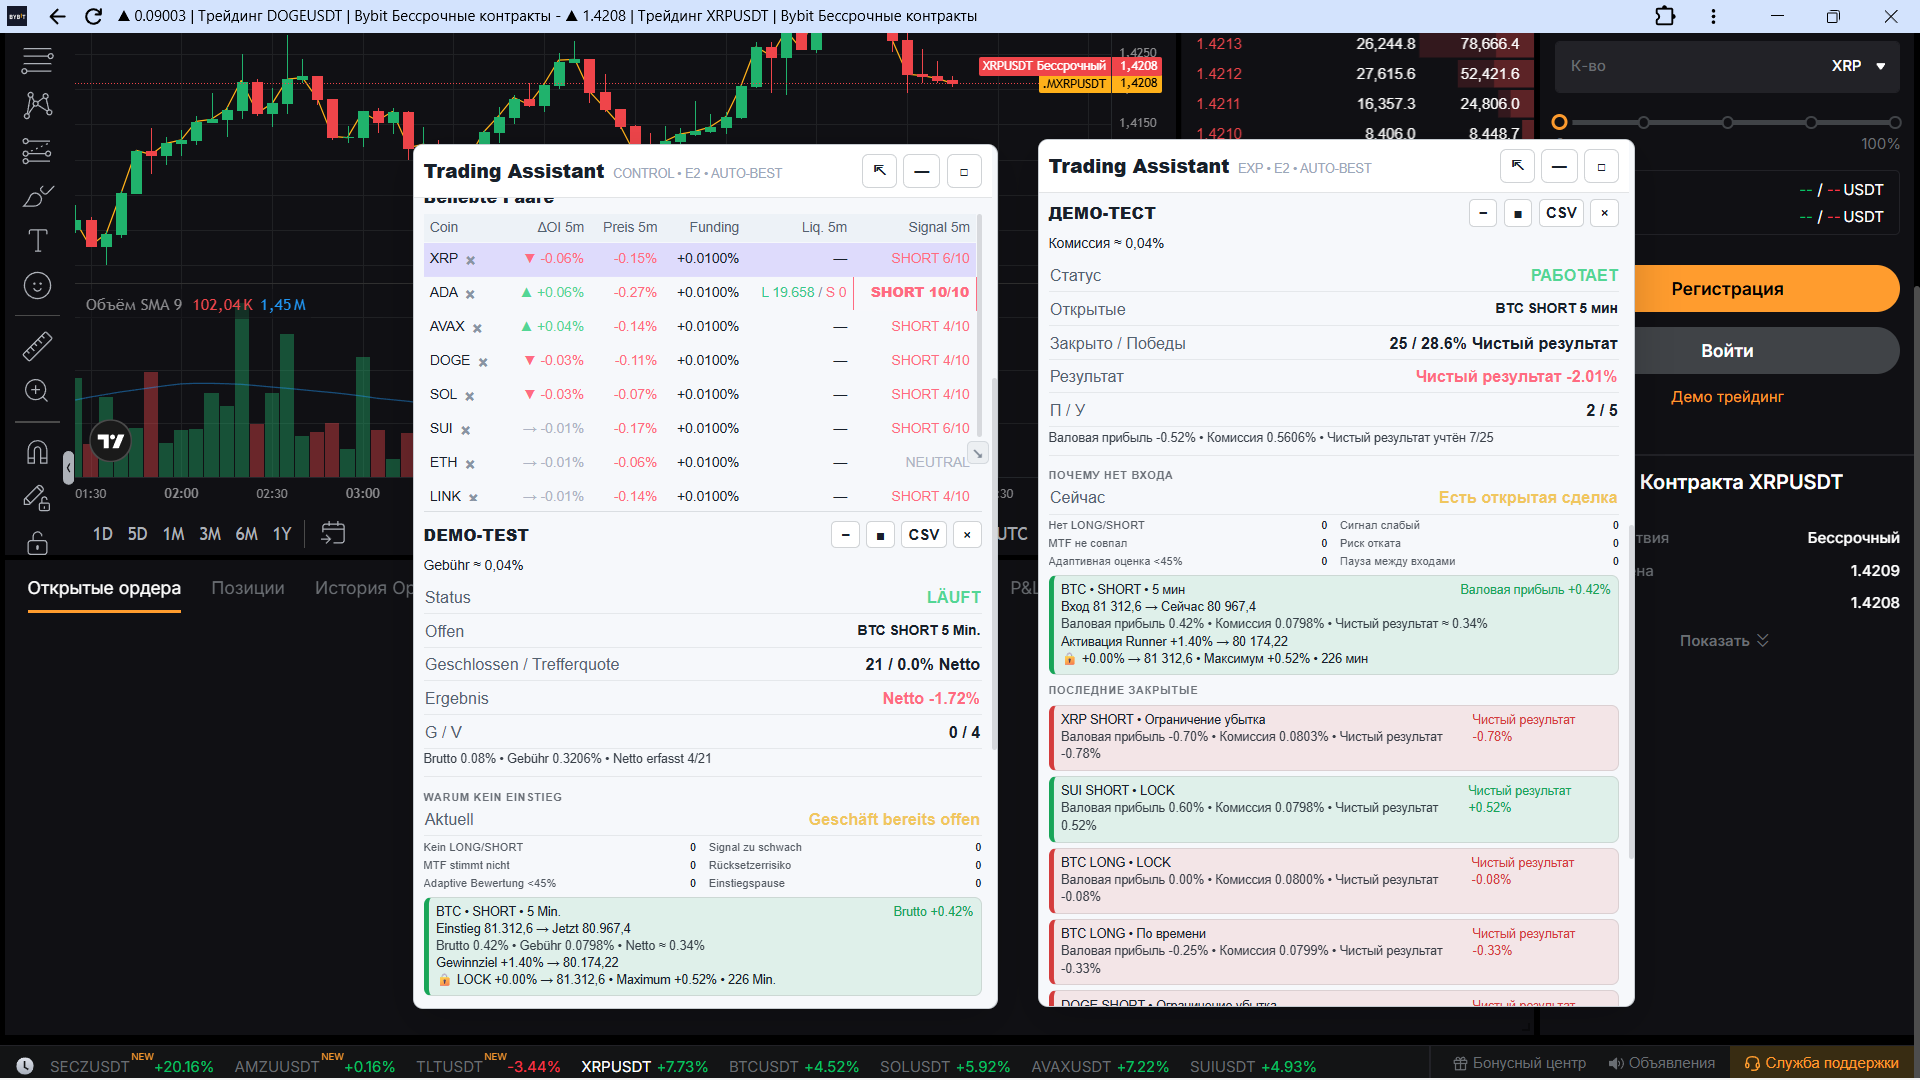Viewport: 1920px width, 1080px height.
Task: Click the ADA row SHORT 10/10 signal
Action: tap(919, 292)
